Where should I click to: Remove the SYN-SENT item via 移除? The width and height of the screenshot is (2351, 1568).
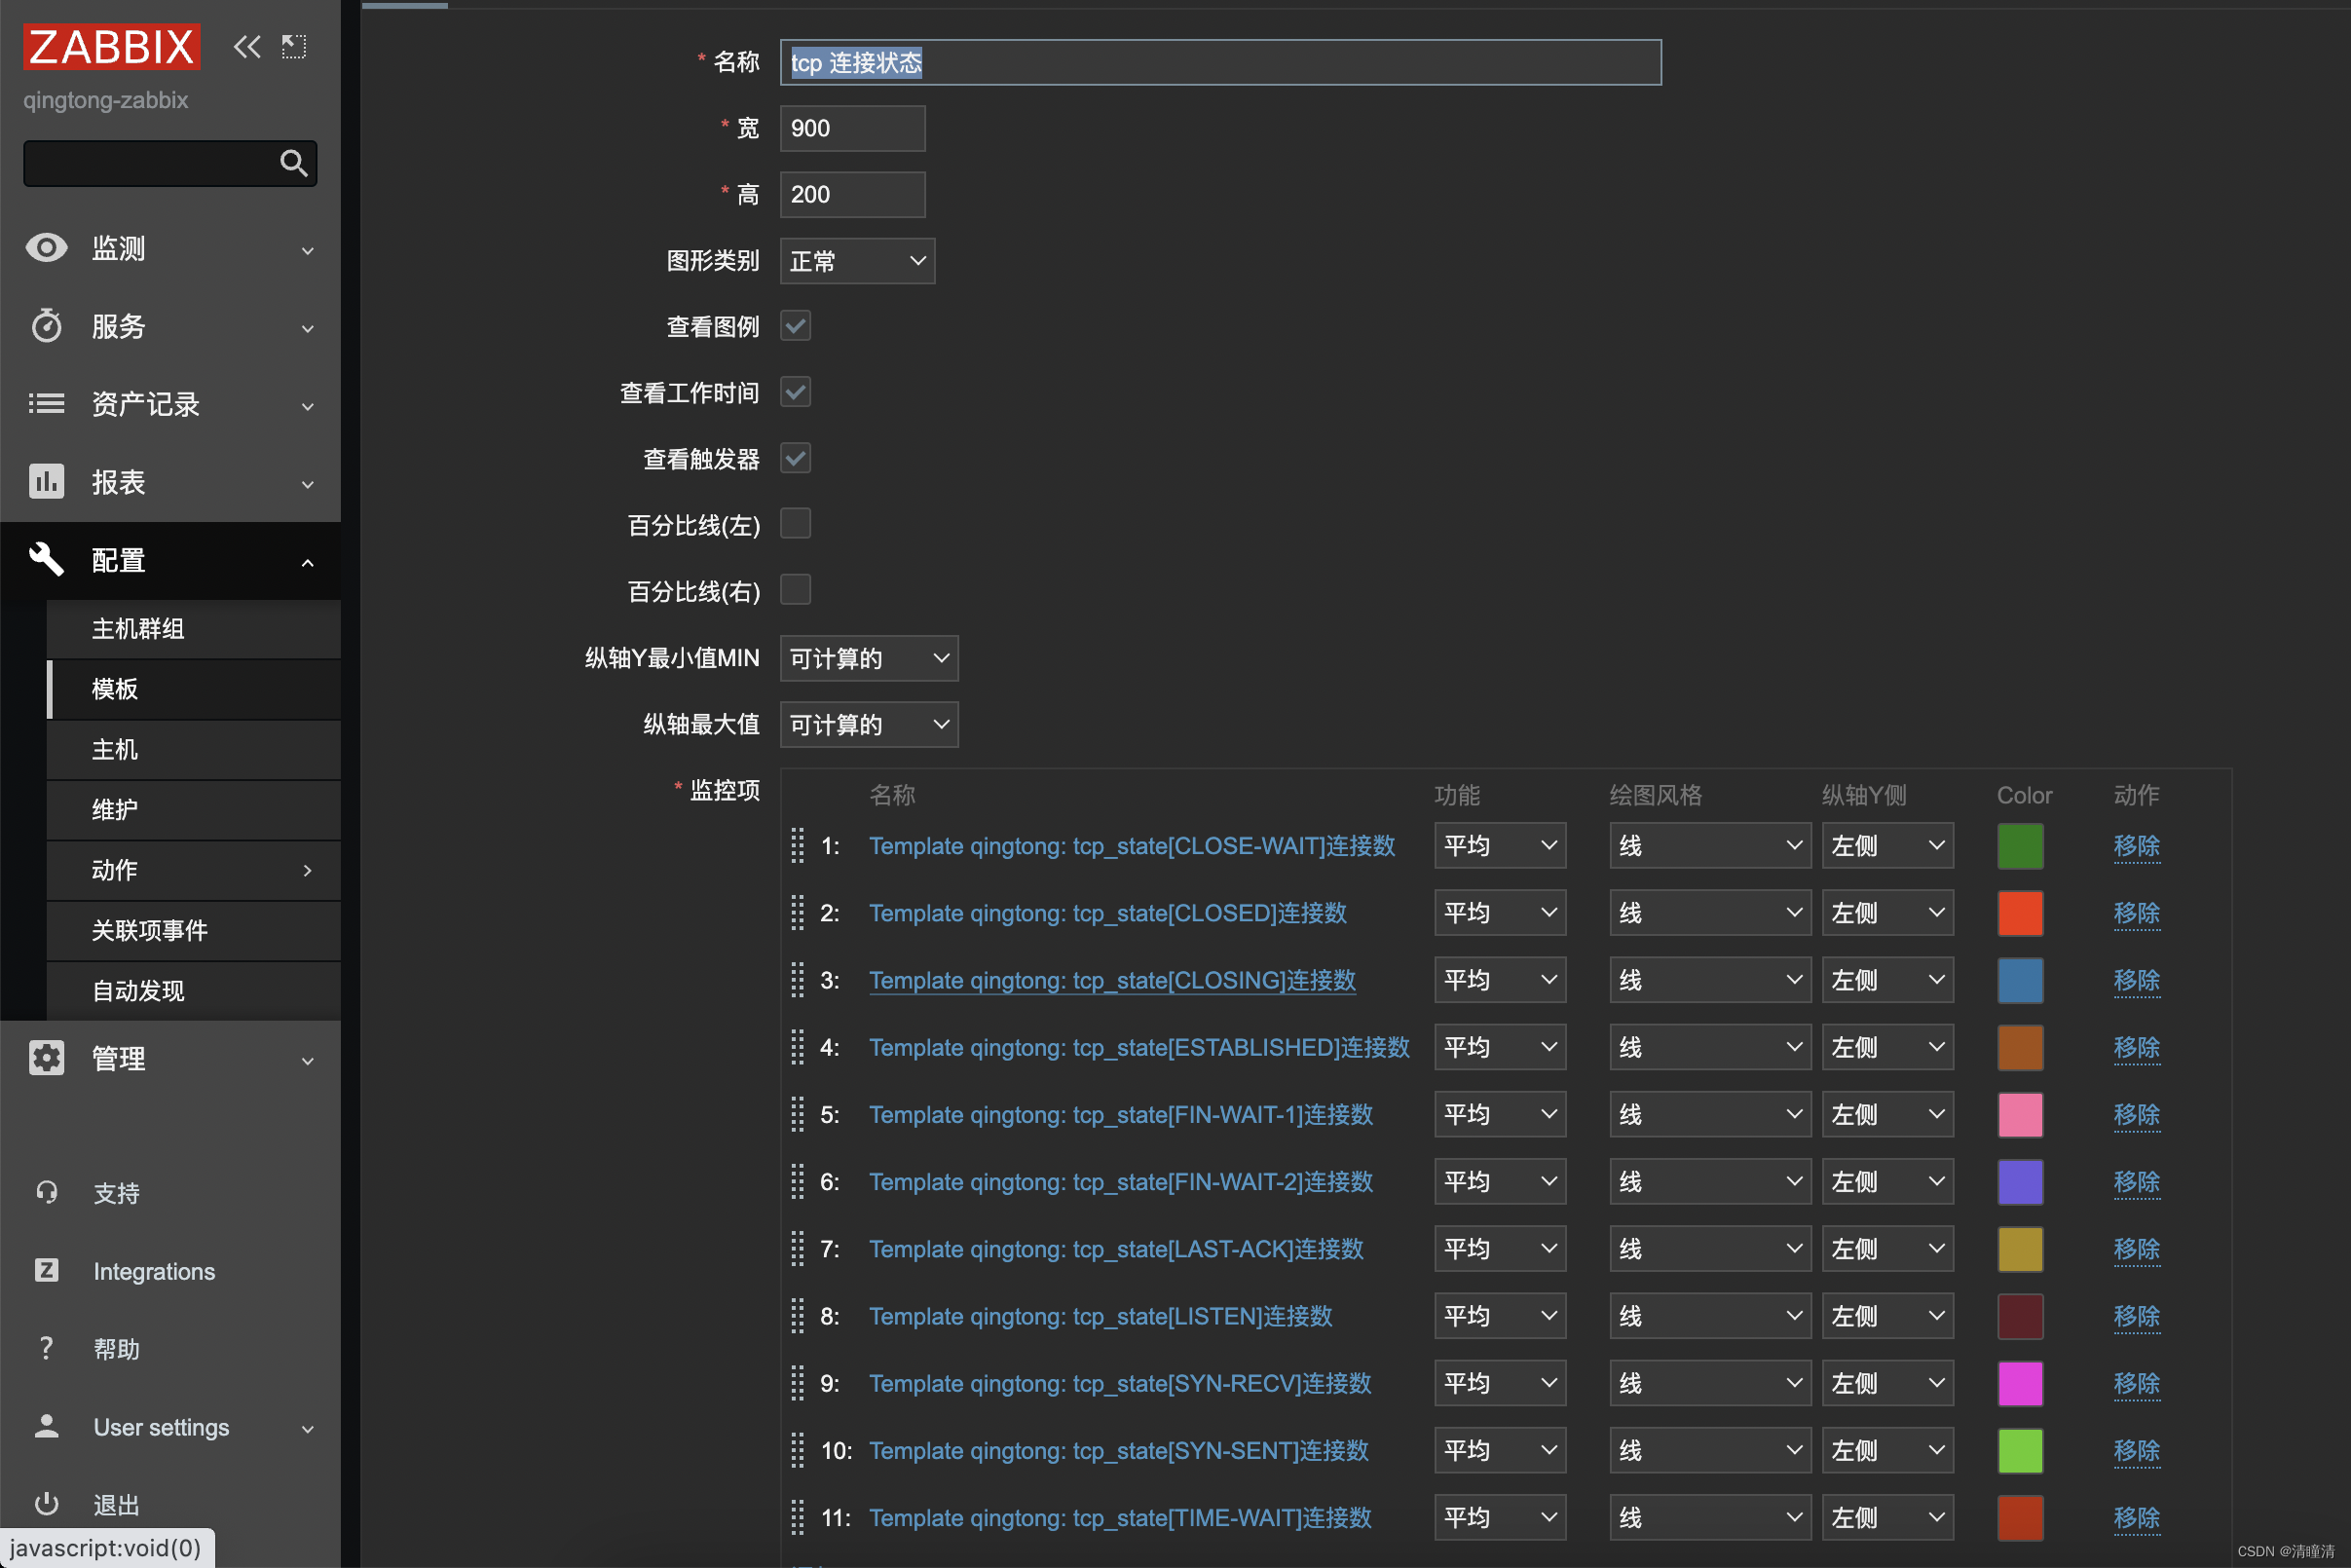tap(2137, 1450)
